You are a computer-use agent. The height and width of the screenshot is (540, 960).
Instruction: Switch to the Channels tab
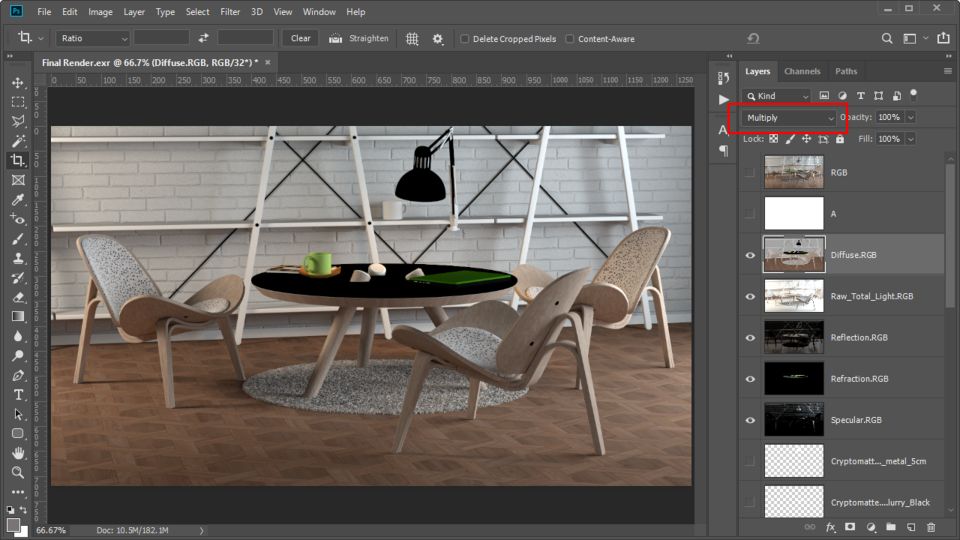coord(802,72)
